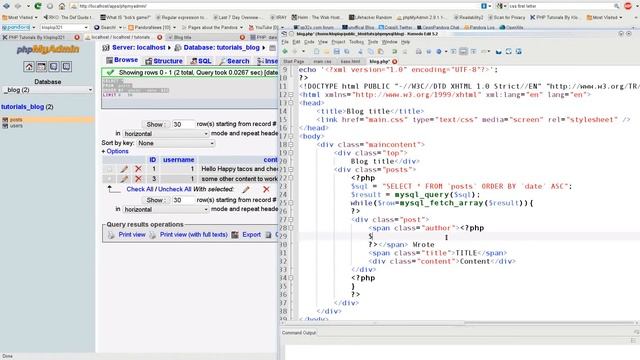This screenshot has height=360, width=640.
Task: Delete row with ID 1 red X
Action: click(x=138, y=169)
